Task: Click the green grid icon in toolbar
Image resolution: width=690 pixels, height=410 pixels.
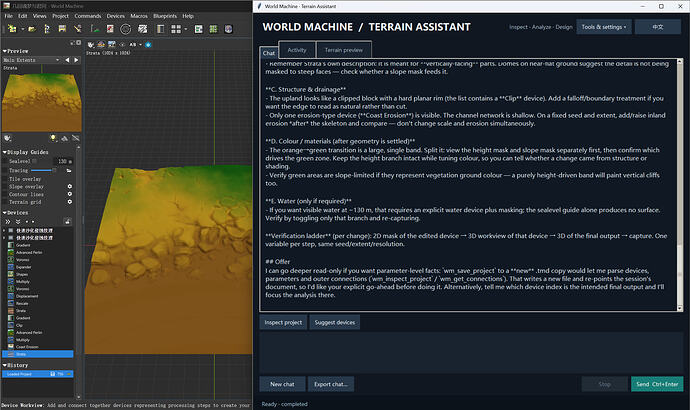Action: pos(213,29)
